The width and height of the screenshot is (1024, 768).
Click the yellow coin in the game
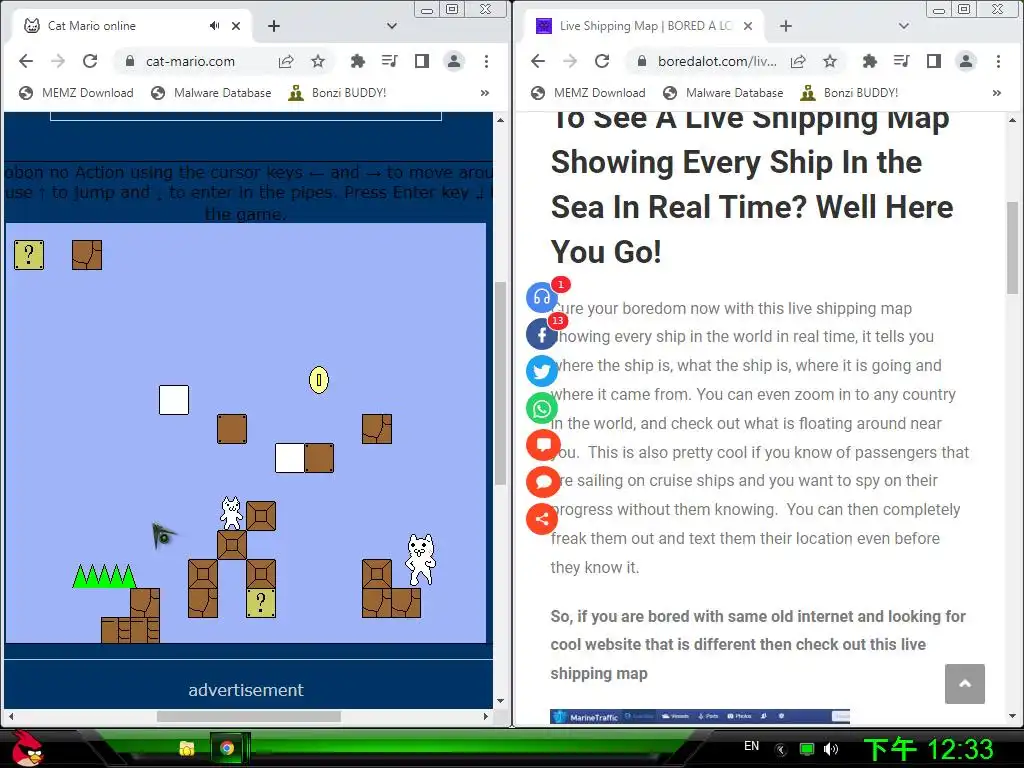coord(319,380)
